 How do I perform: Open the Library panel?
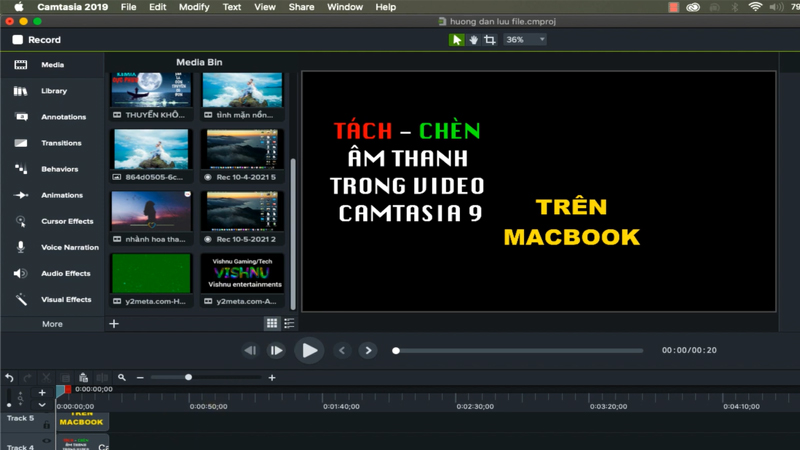pos(52,91)
